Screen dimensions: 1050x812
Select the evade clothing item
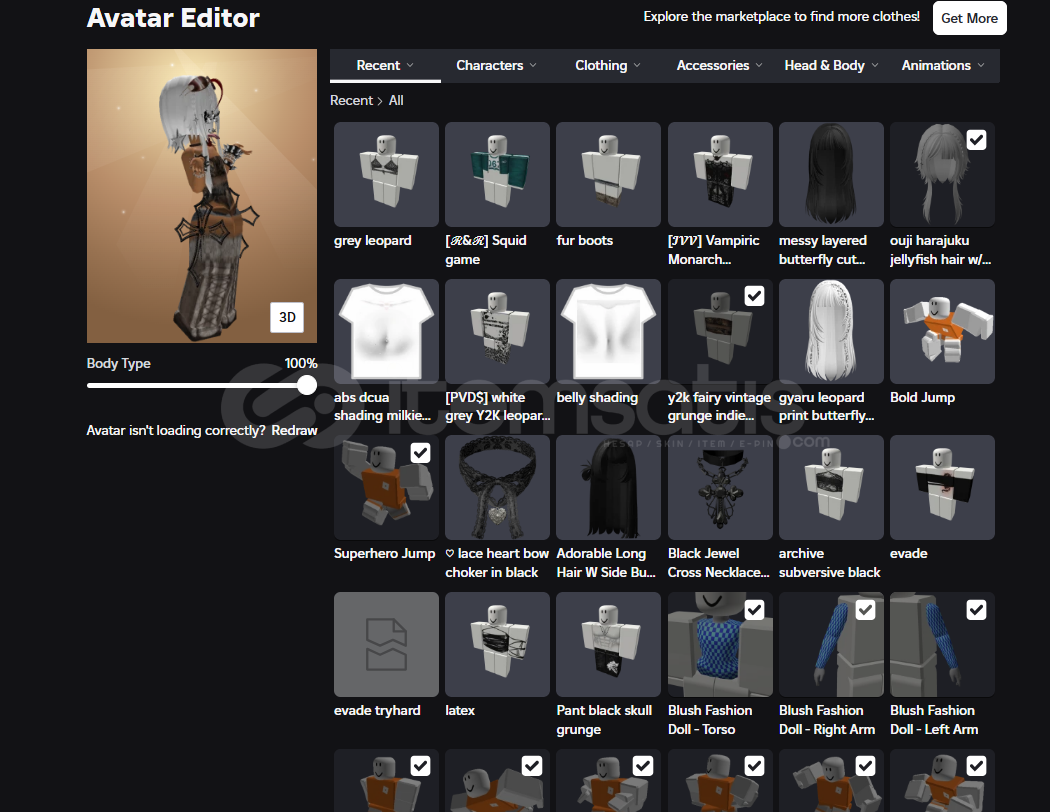pyautogui.click(x=942, y=487)
